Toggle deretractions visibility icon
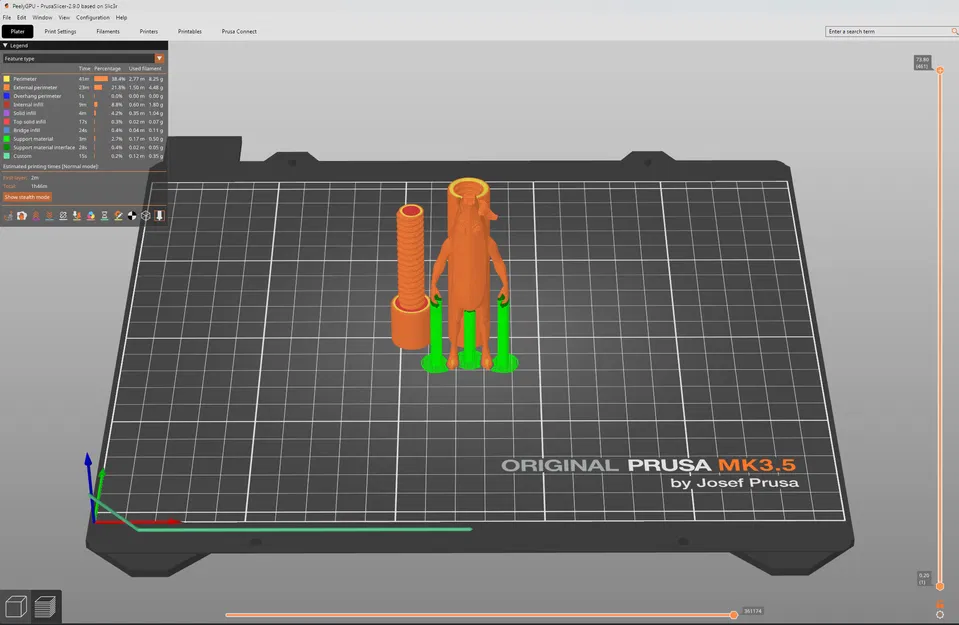The image size is (959, 625). coord(50,216)
